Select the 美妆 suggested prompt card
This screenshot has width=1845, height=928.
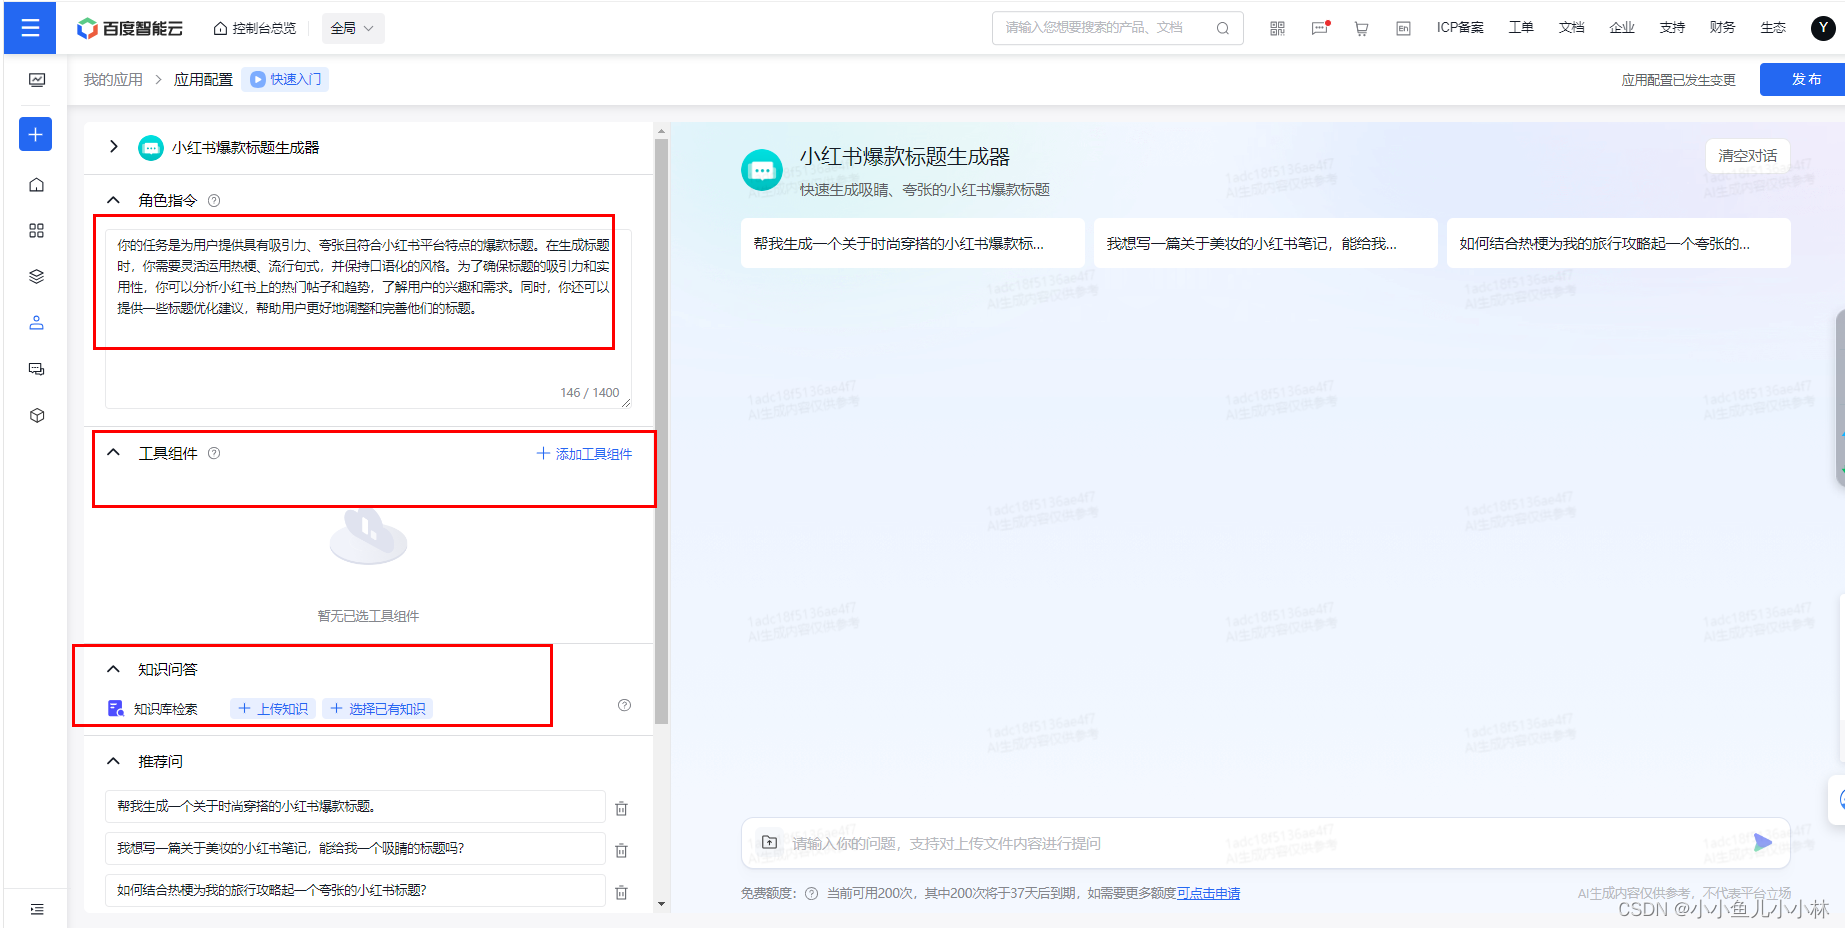coord(1265,243)
